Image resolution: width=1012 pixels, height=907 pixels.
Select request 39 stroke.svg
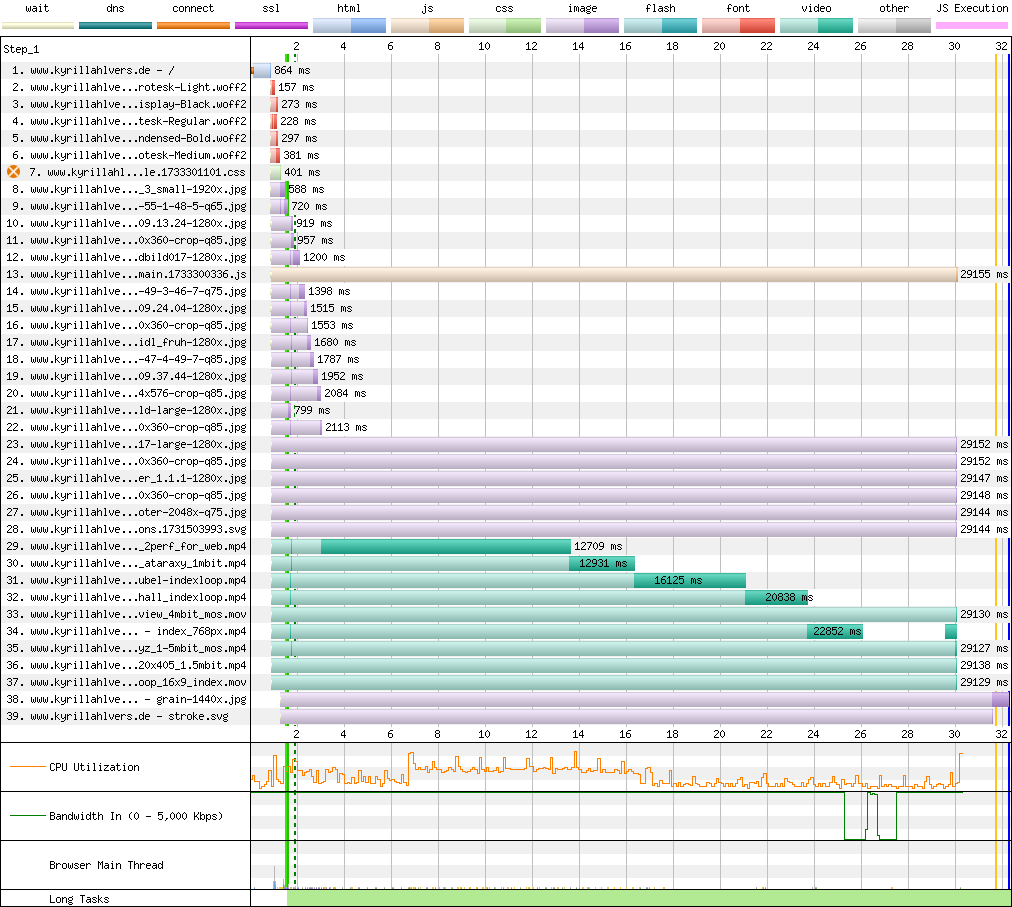click(x=117, y=716)
